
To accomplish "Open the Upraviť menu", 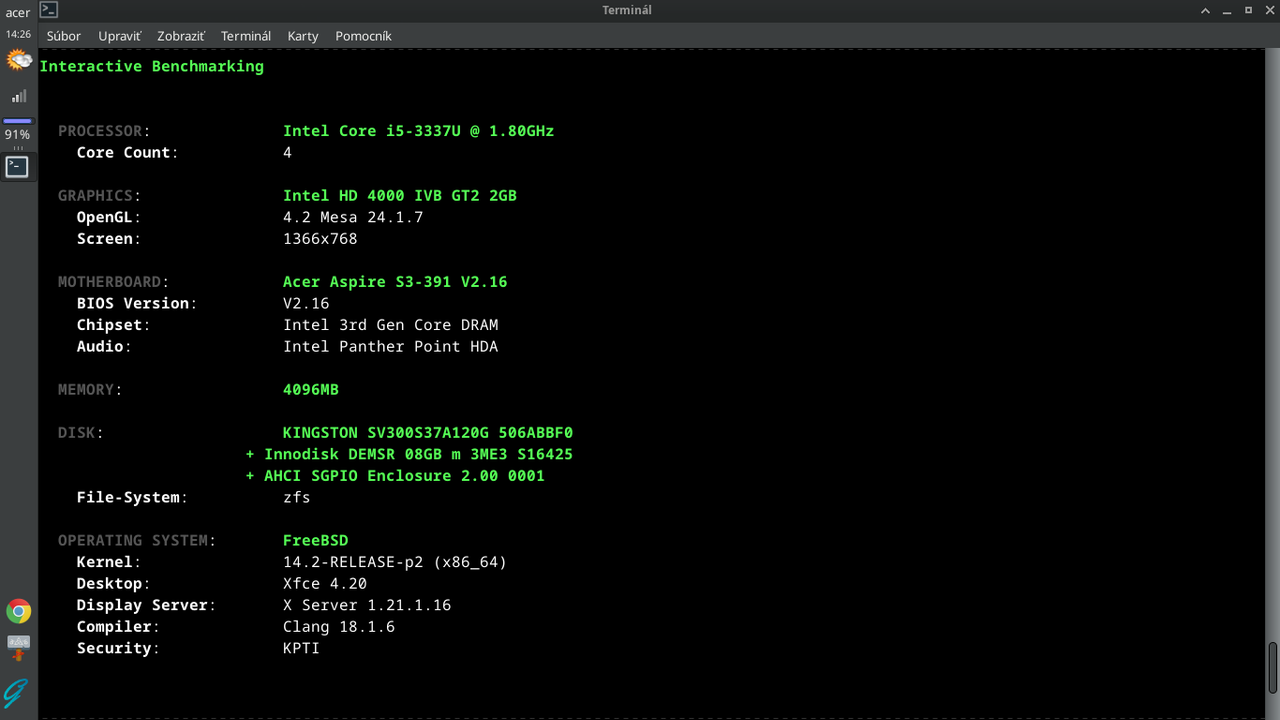I will 119,36.
